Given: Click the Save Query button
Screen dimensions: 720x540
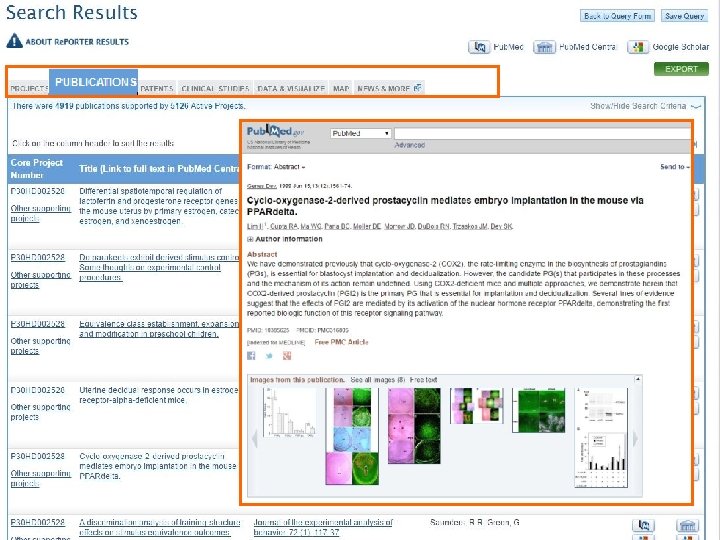Looking at the screenshot, I should [x=684, y=16].
